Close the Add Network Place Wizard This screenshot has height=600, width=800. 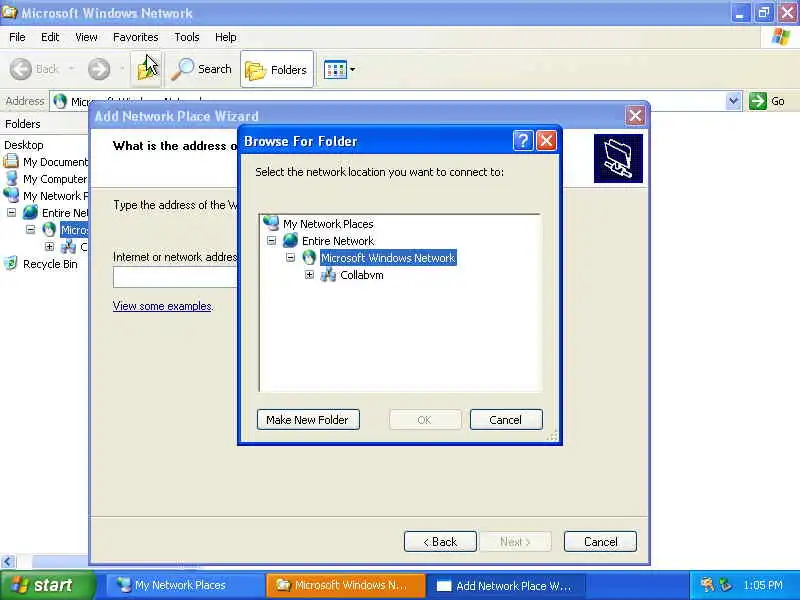coord(635,116)
